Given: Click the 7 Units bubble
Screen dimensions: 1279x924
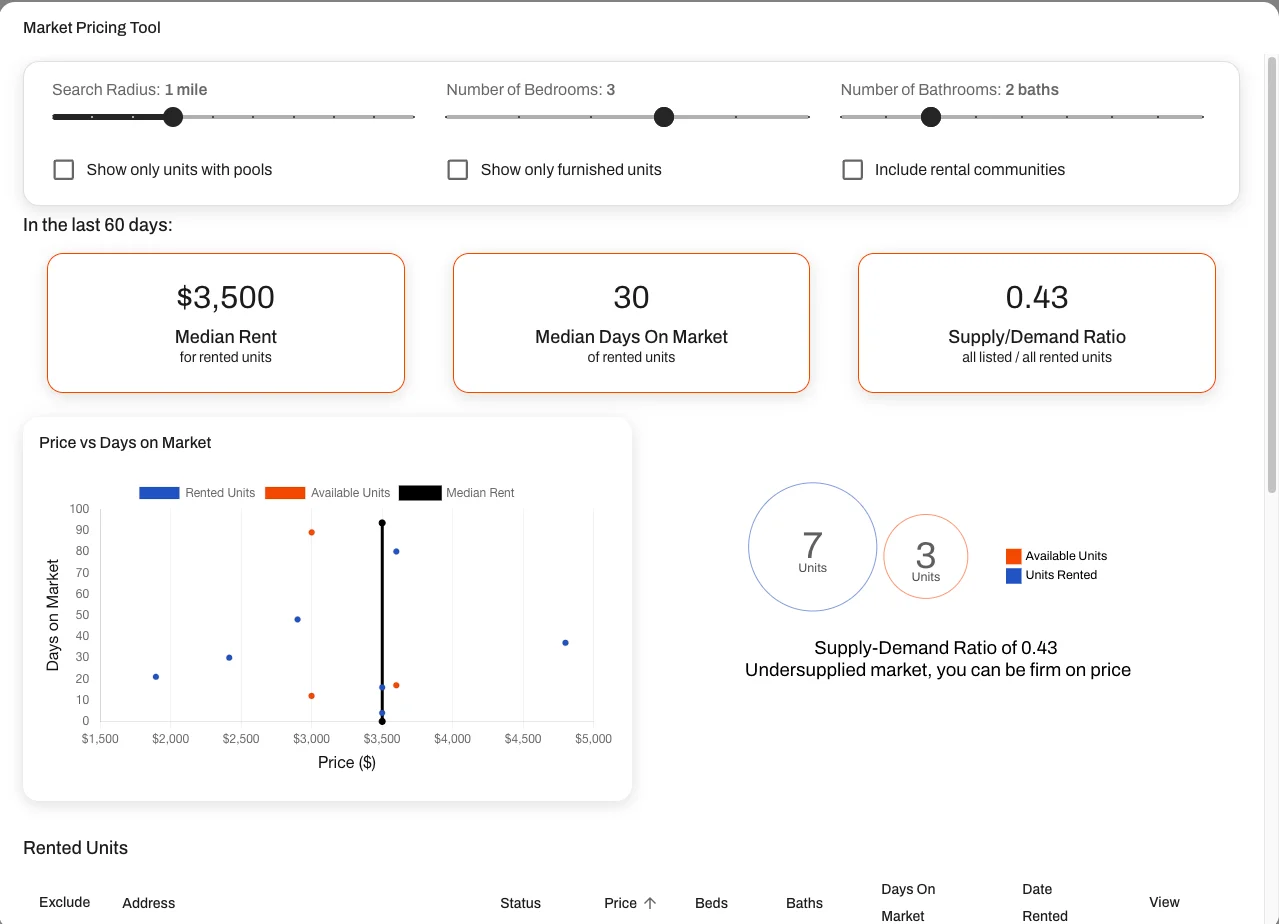Looking at the screenshot, I should coord(812,547).
